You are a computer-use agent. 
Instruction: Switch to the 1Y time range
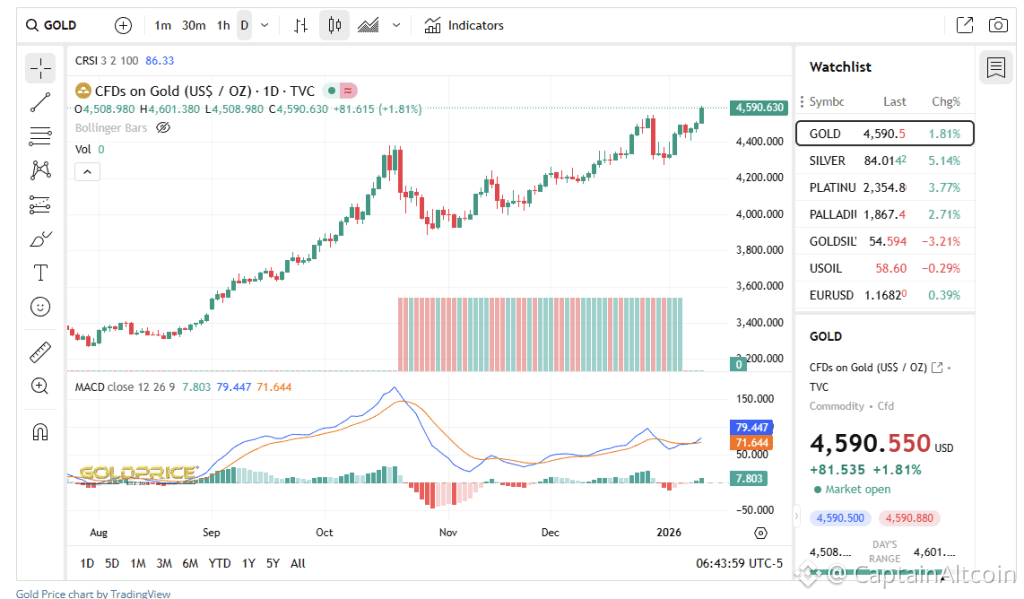click(x=249, y=563)
